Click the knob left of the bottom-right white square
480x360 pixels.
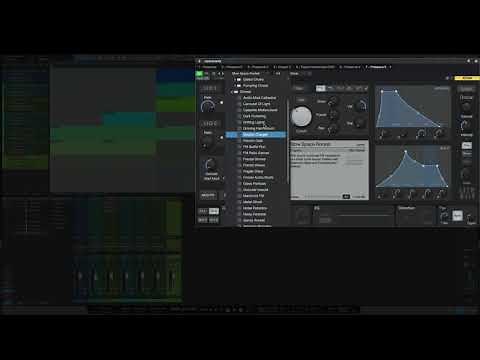click(444, 217)
